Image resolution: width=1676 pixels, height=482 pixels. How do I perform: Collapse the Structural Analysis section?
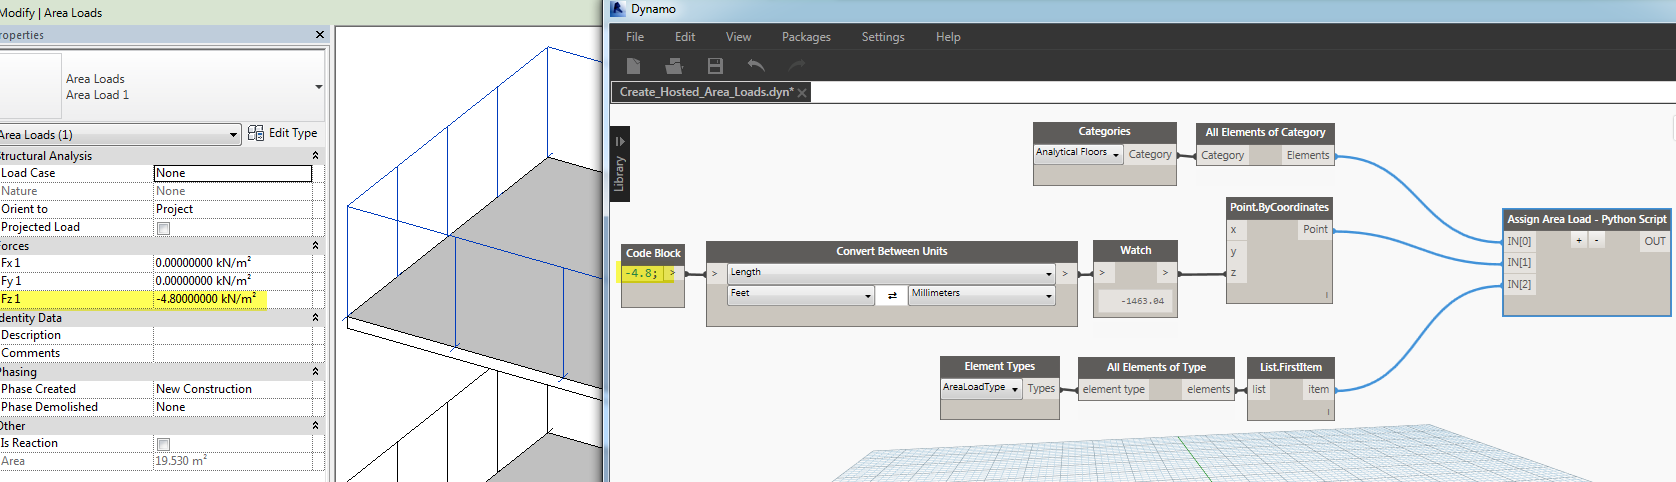(x=315, y=156)
